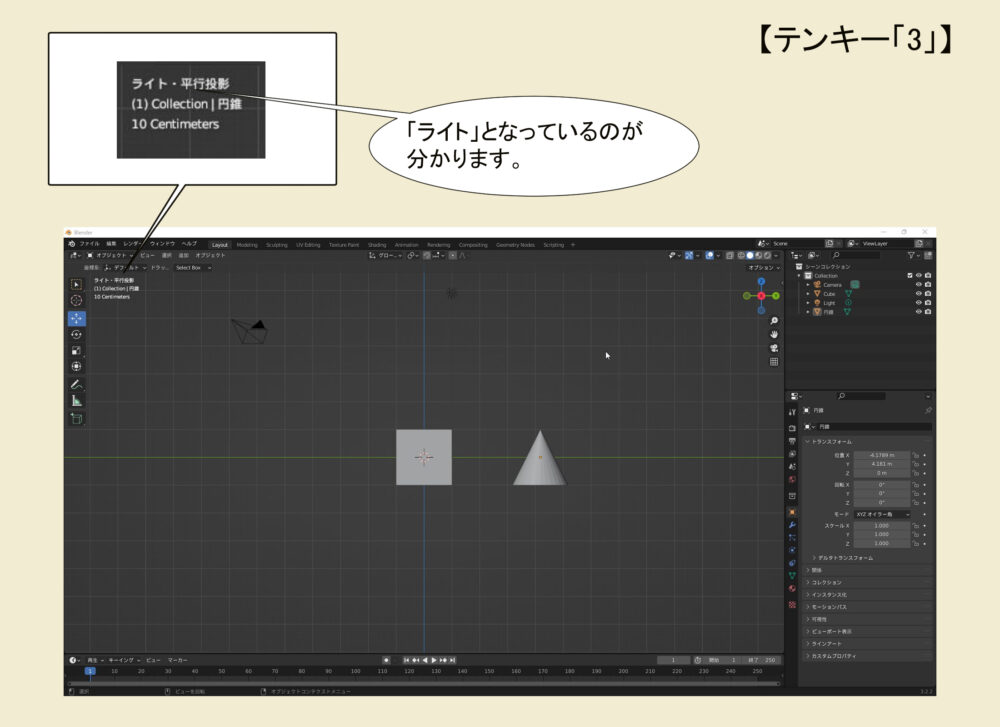Image resolution: width=1000 pixels, height=727 pixels.
Task: Switch to the UV Editing workspace tab
Action: click(x=308, y=245)
